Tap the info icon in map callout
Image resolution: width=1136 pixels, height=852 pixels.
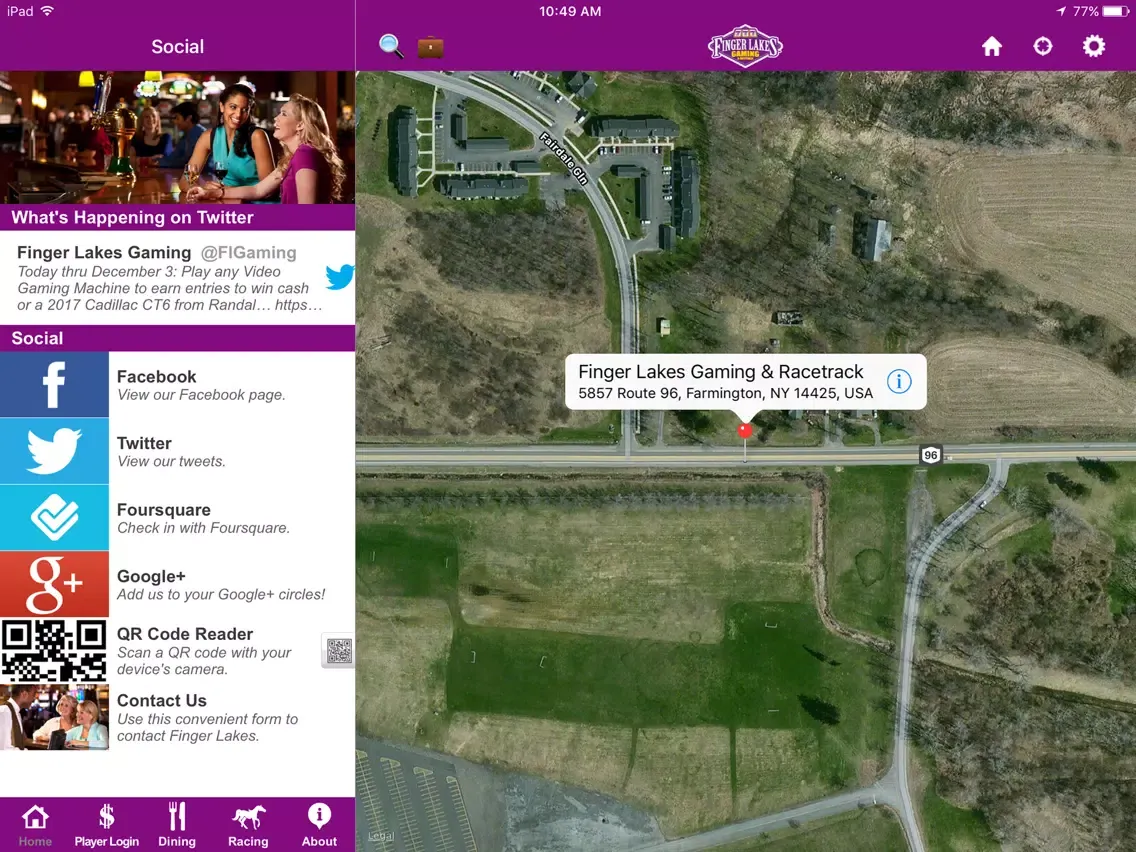[x=899, y=381]
